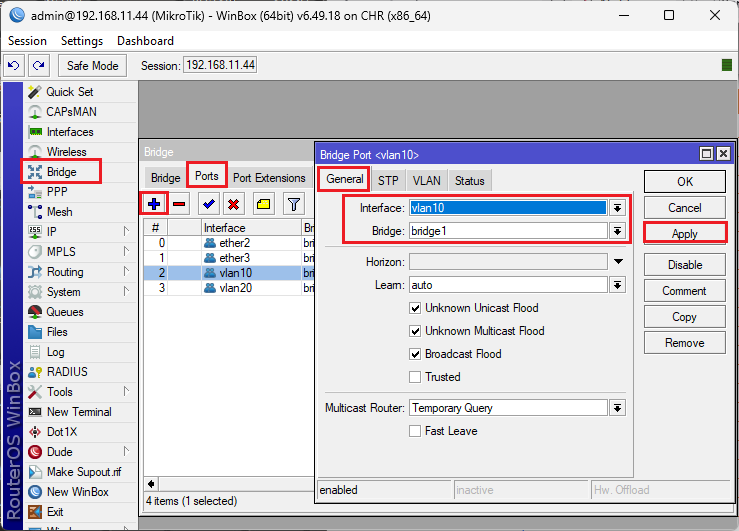Click the Undo arrow in toolbar

pyautogui.click(x=14, y=65)
